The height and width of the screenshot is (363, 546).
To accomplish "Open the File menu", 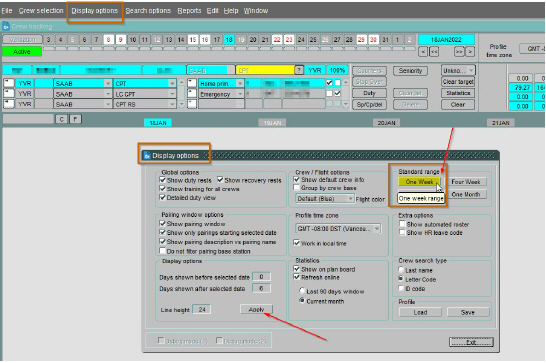I will tap(7, 11).
